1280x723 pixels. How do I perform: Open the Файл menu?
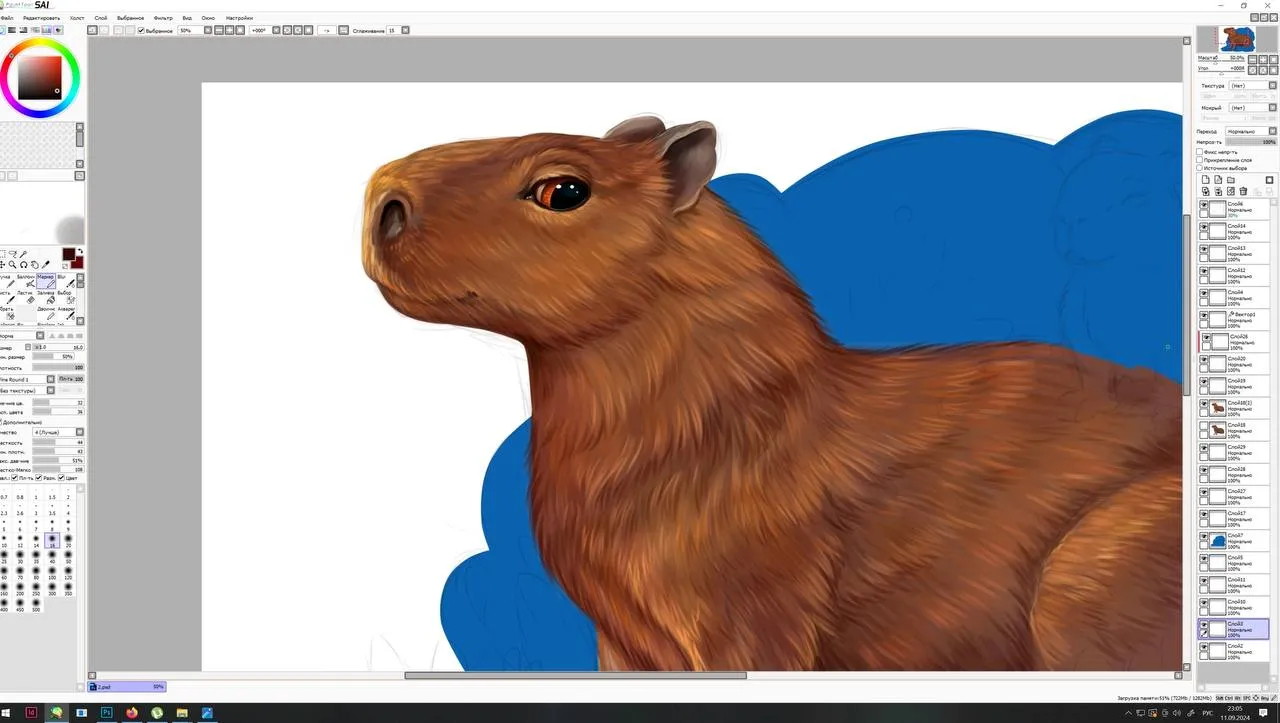pos(8,18)
